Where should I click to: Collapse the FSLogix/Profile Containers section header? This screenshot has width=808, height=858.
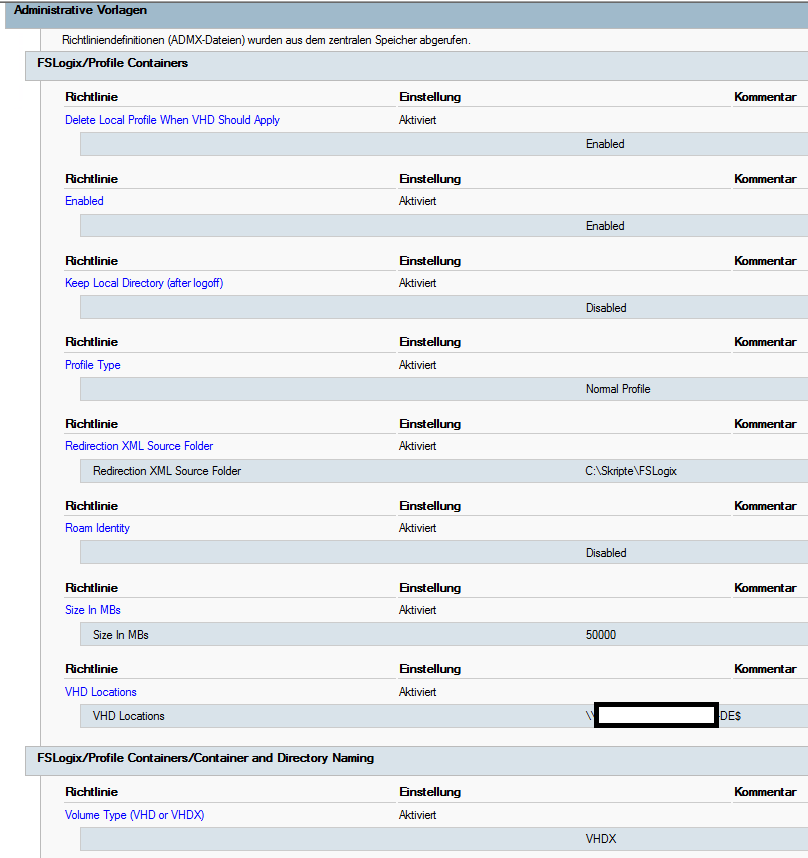416,66
